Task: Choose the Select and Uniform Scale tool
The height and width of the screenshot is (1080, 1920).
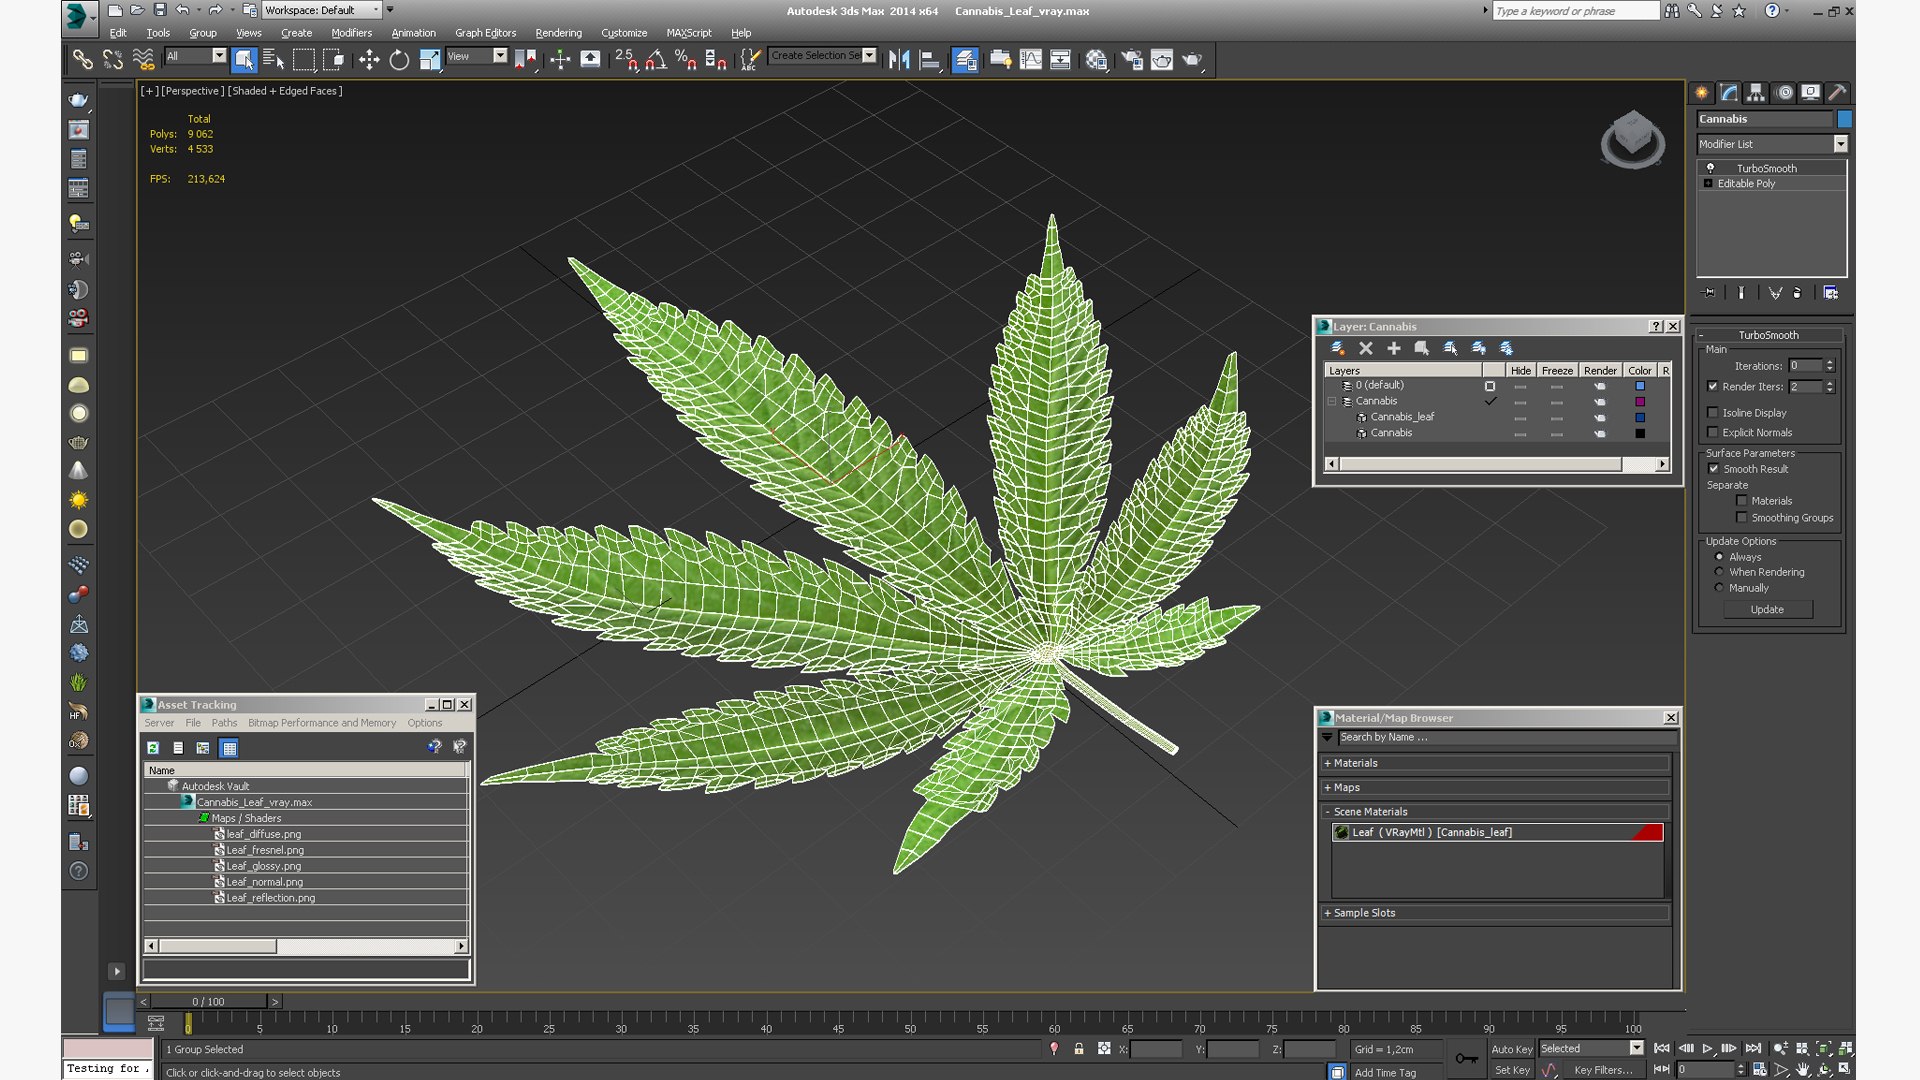Action: [x=430, y=60]
